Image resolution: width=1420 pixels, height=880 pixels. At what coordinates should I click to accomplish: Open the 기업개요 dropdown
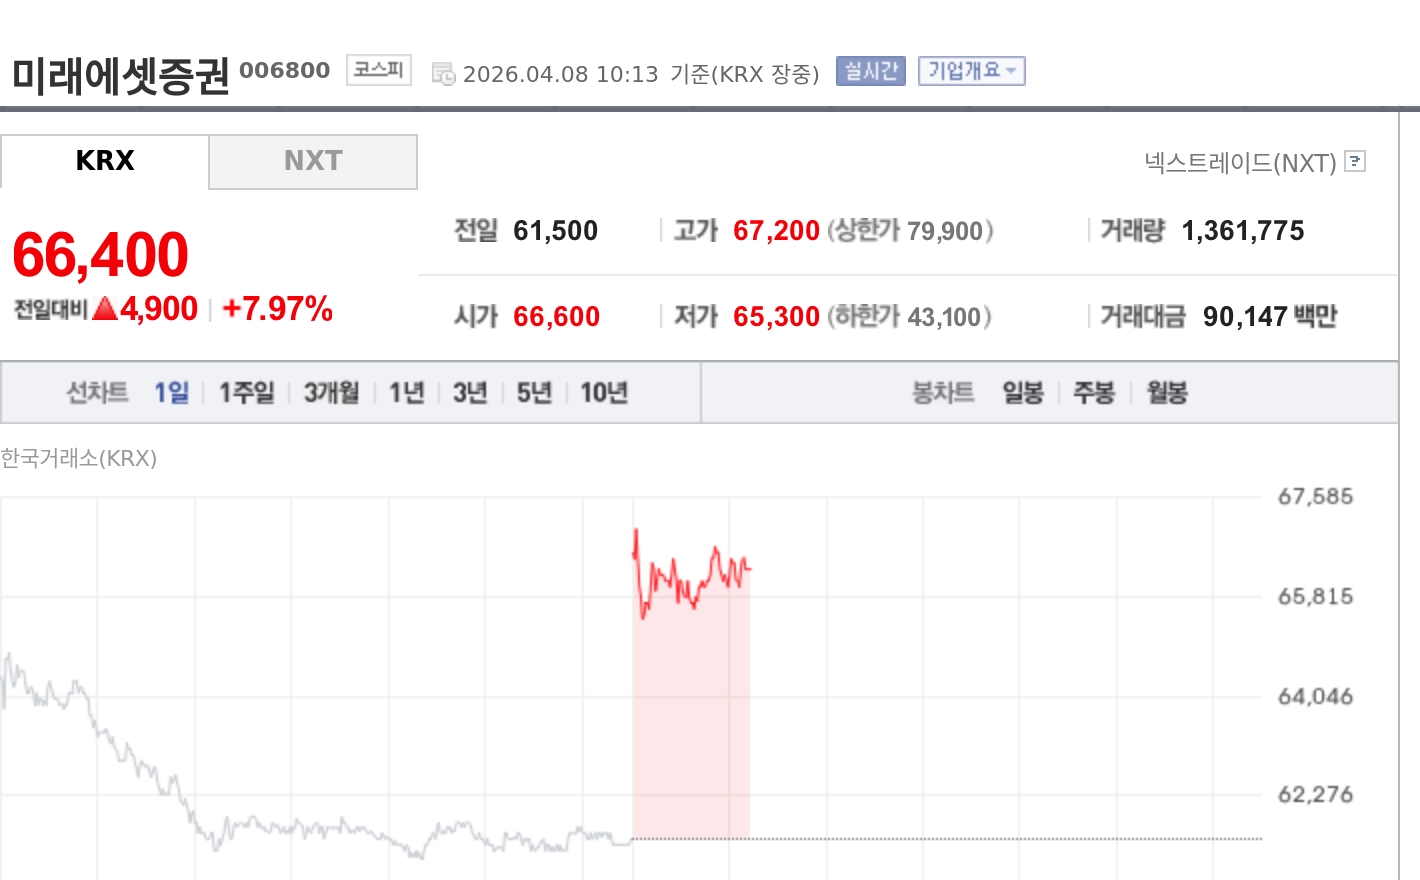[x=971, y=70]
